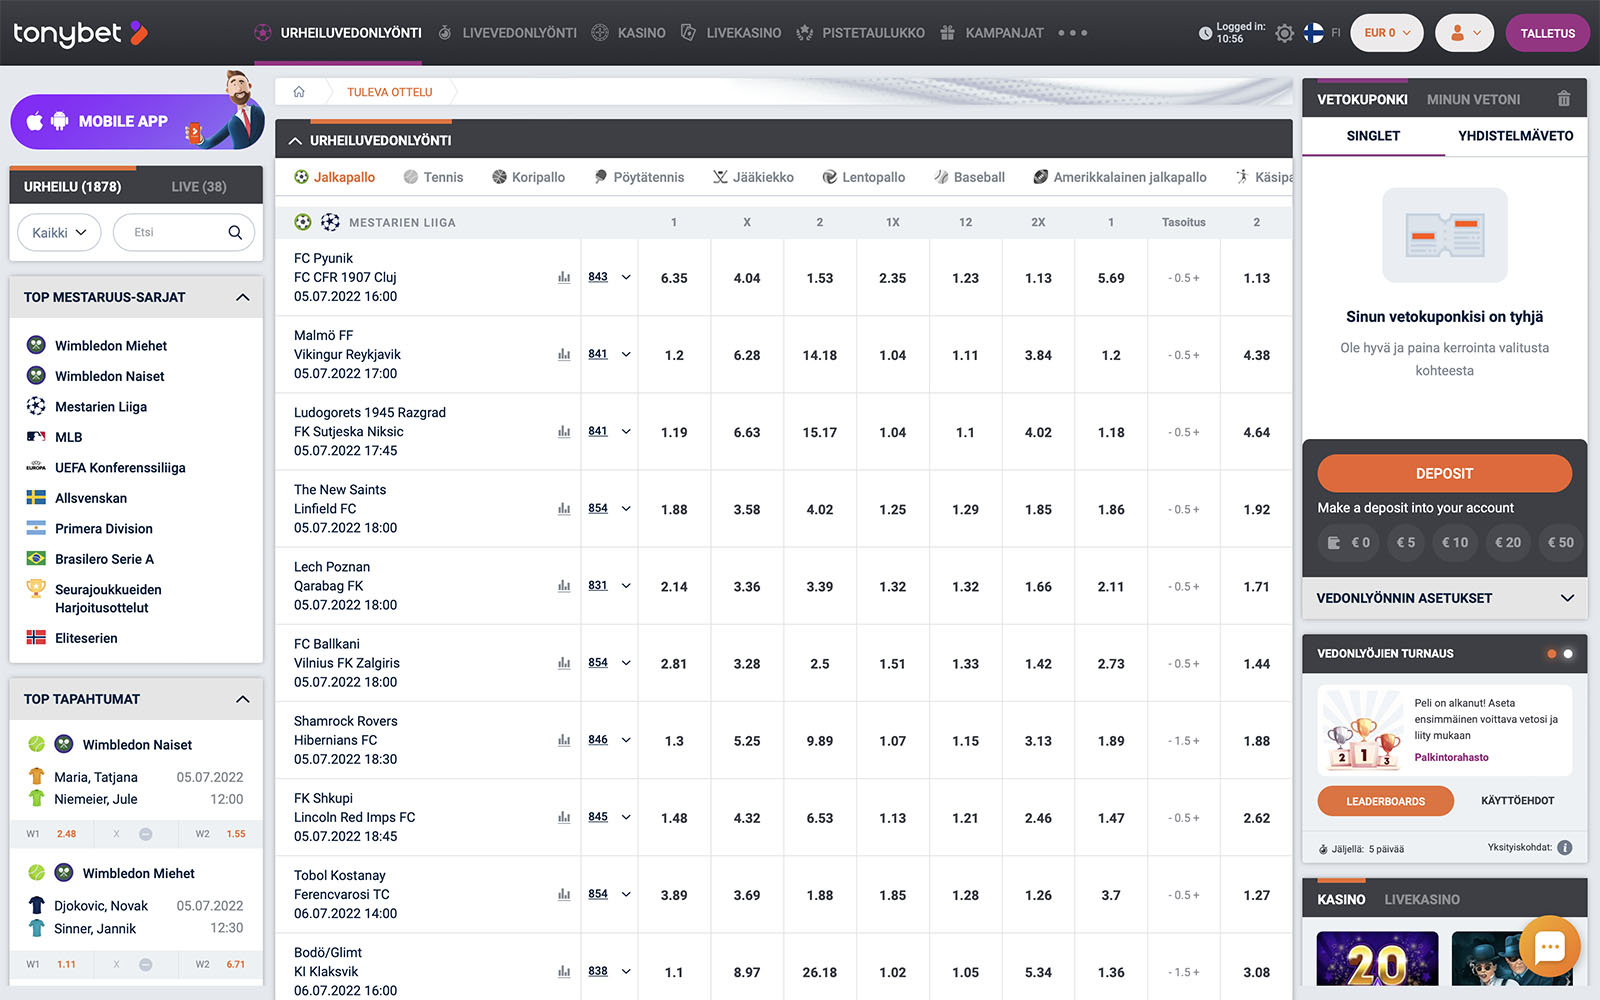Click the orange Deposit button
The height and width of the screenshot is (1000, 1600).
point(1444,474)
